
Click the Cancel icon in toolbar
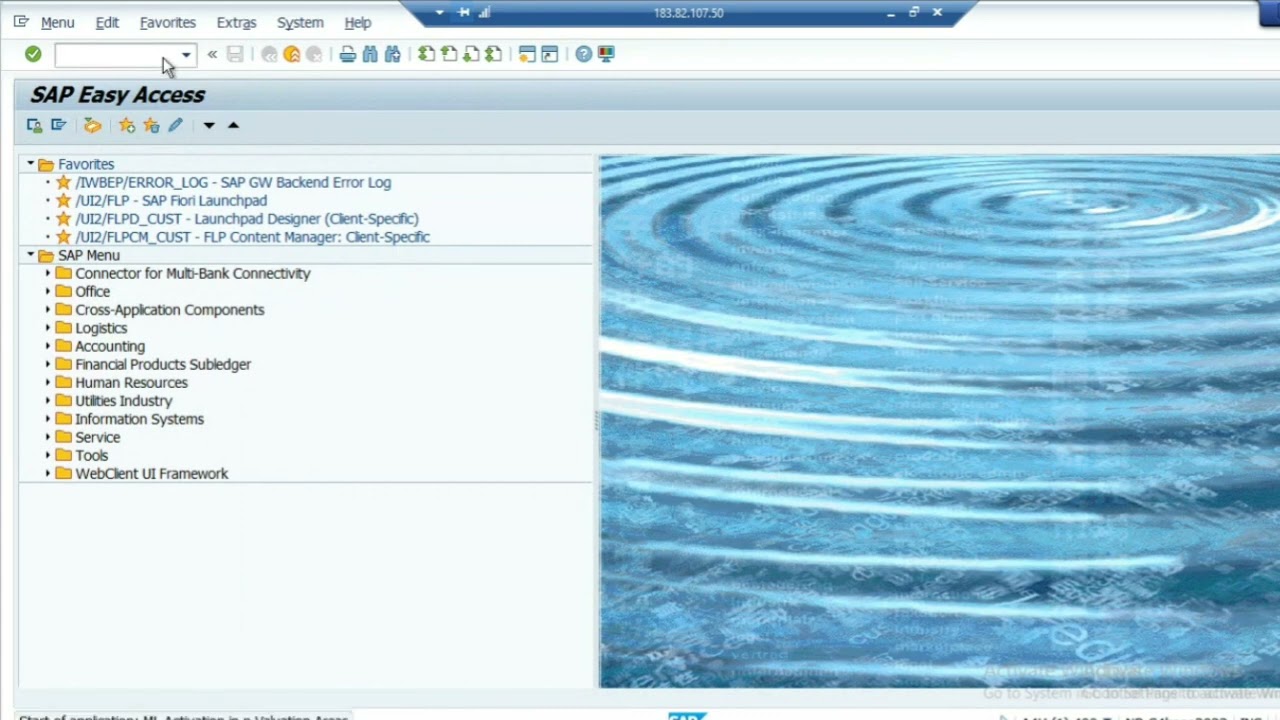coord(314,54)
